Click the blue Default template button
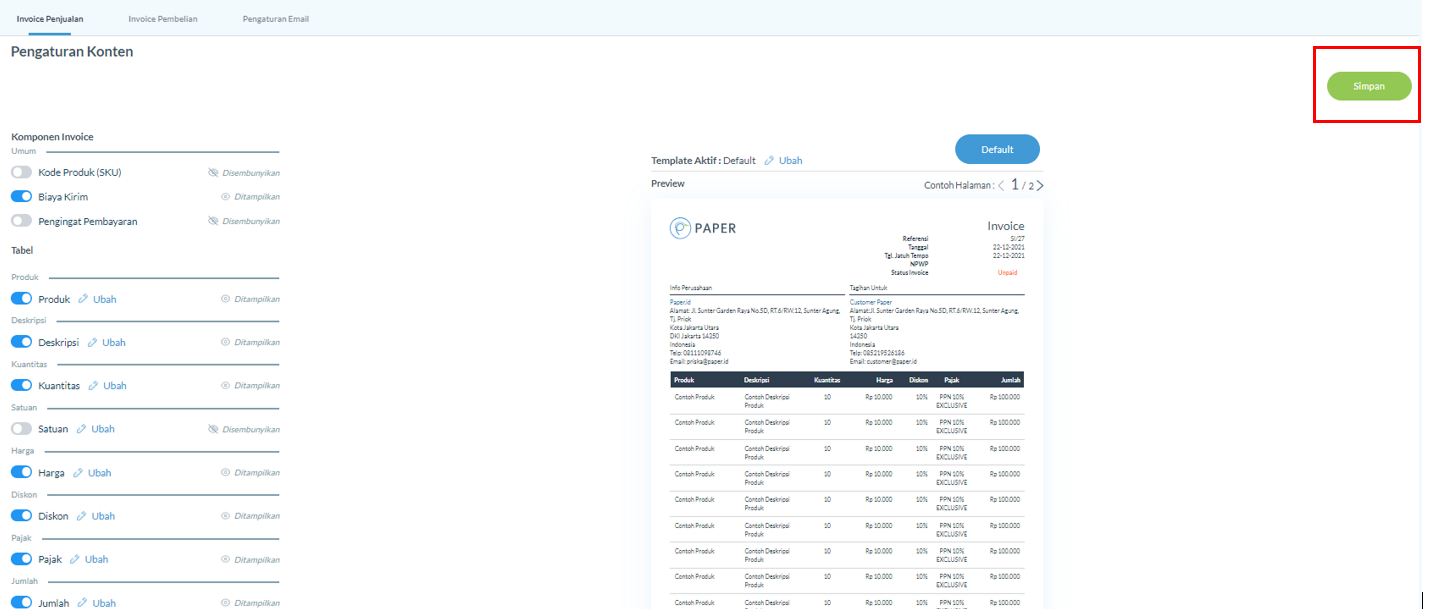The image size is (1429, 609). pos(997,149)
